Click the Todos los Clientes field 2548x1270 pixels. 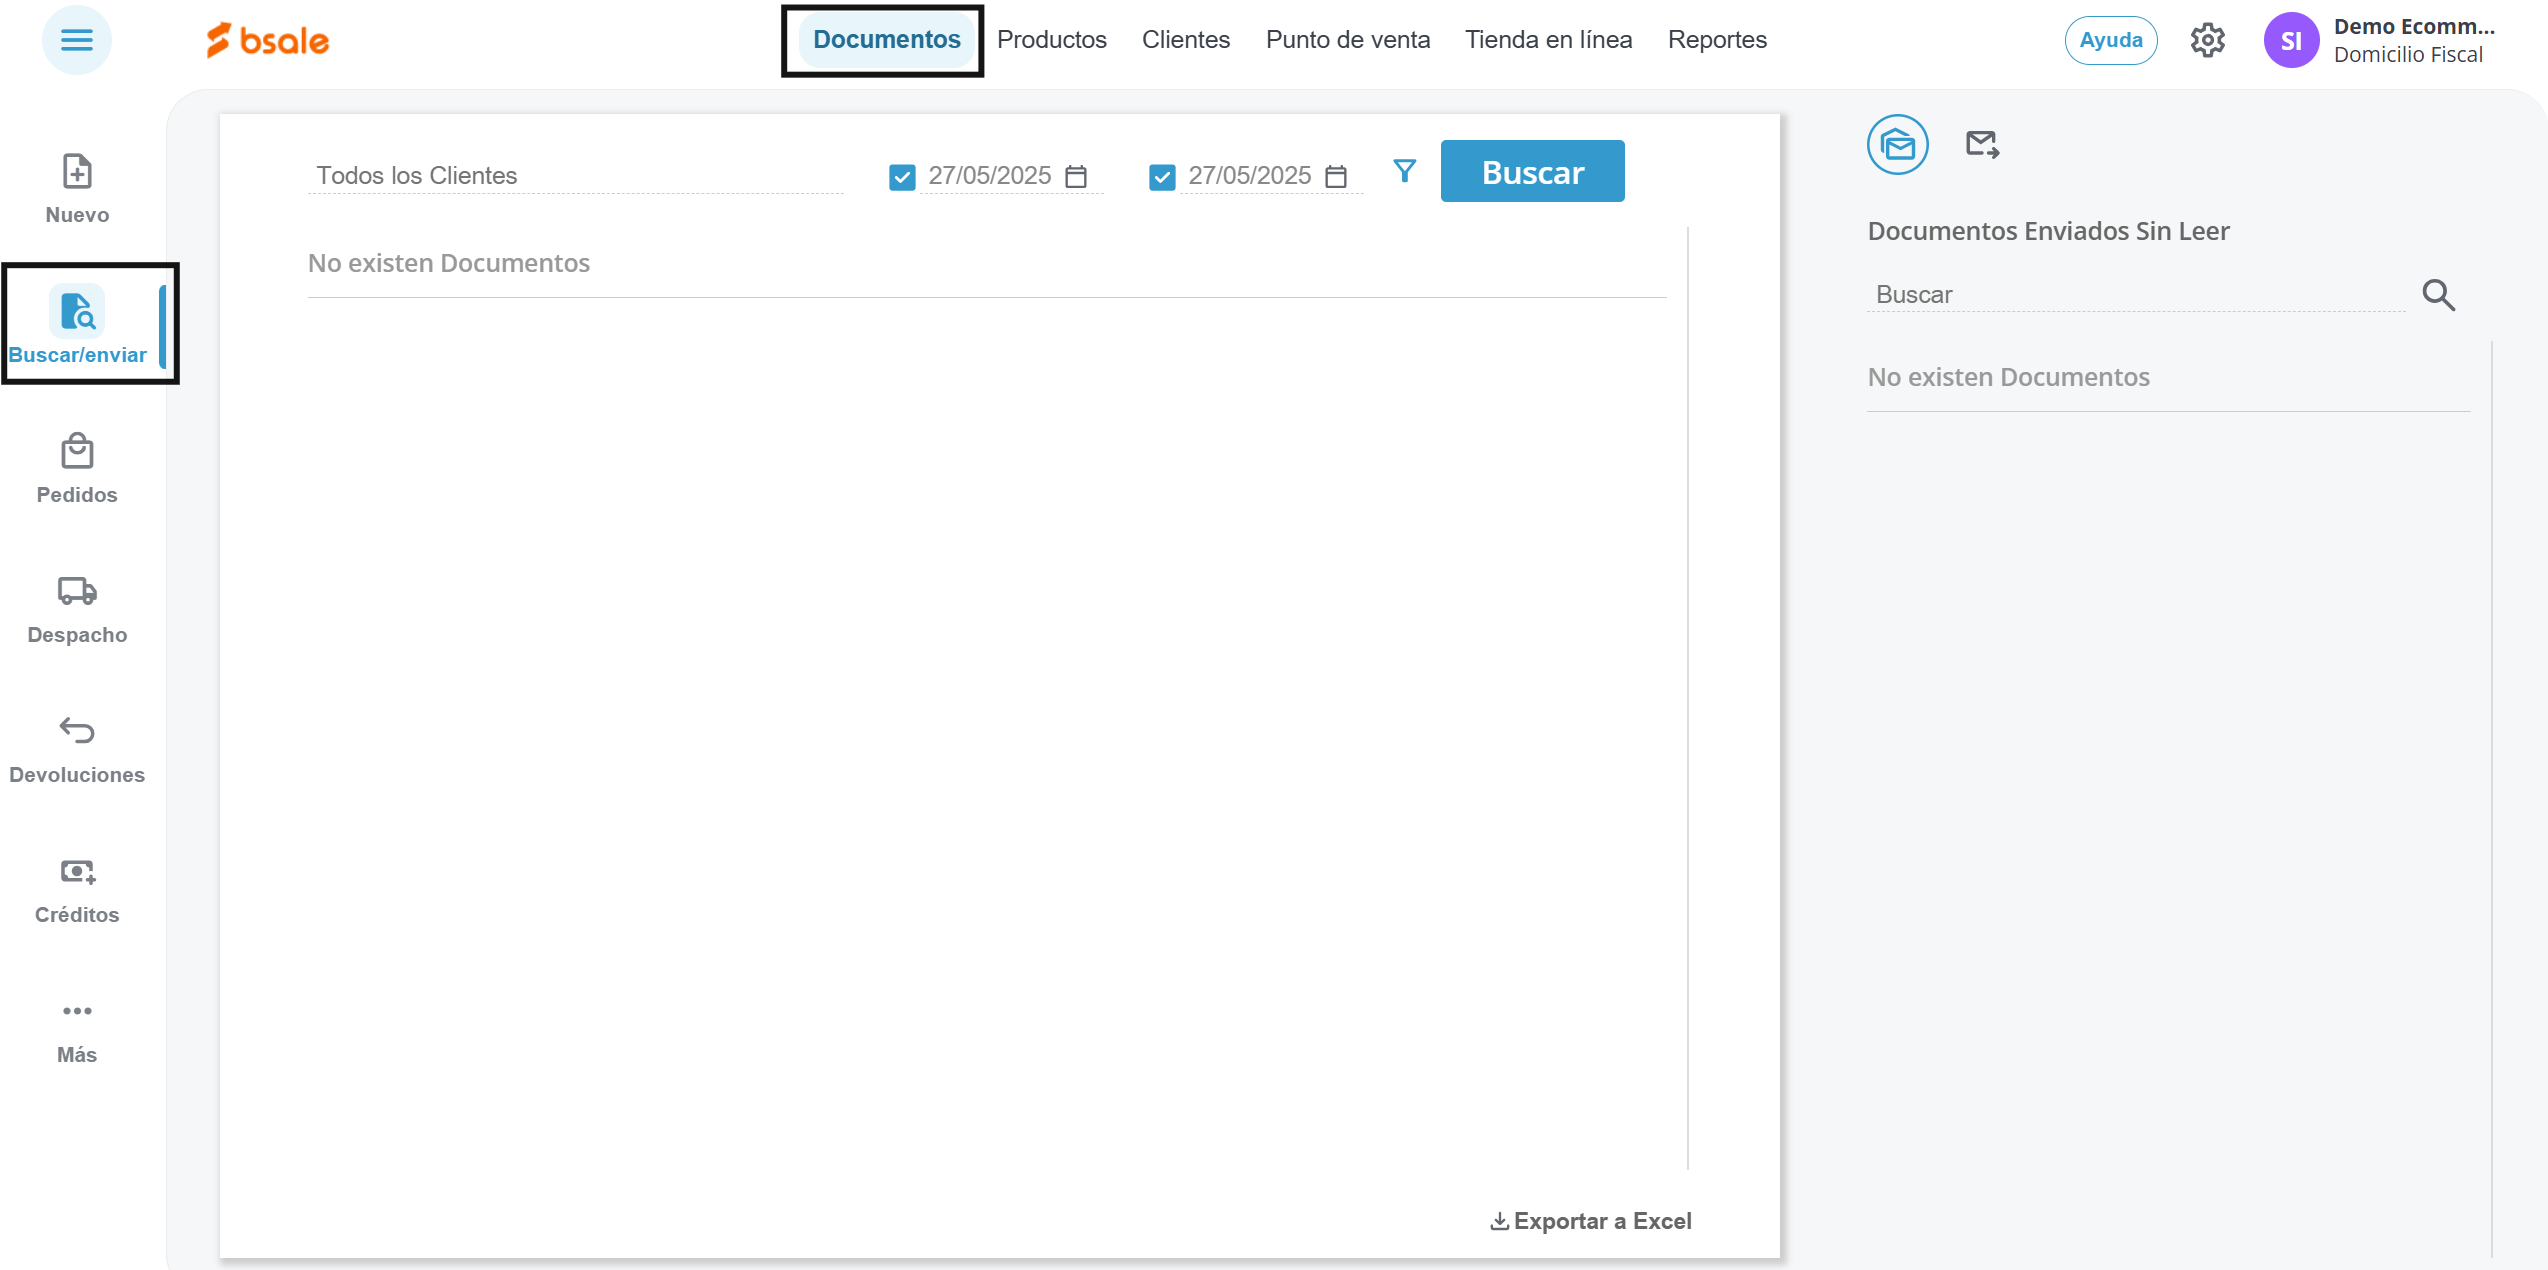coord(575,176)
